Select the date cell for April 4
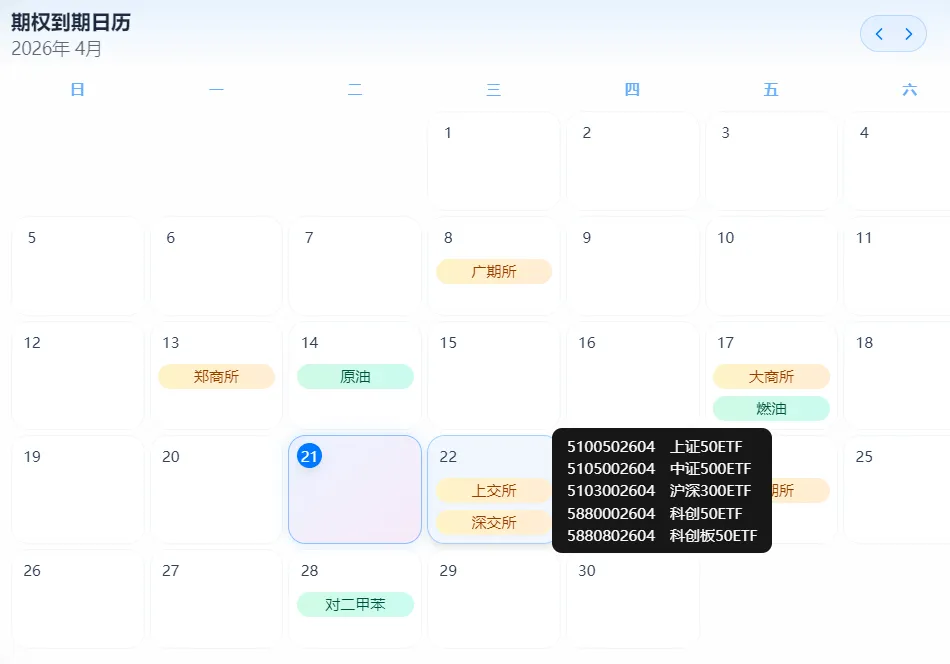Screen dimensions: 950x664 tap(897, 161)
